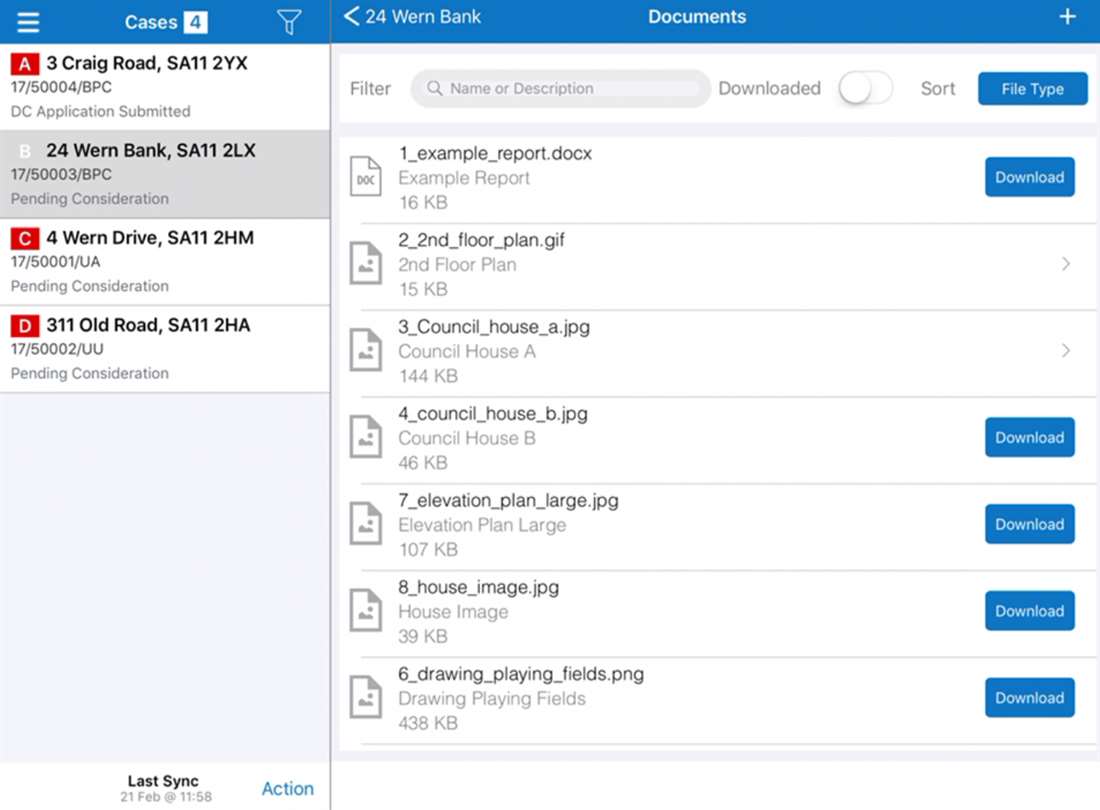Expand the 2_2nd_floor_plan.gif row chevron
The image size is (1100, 810).
click(x=1066, y=264)
